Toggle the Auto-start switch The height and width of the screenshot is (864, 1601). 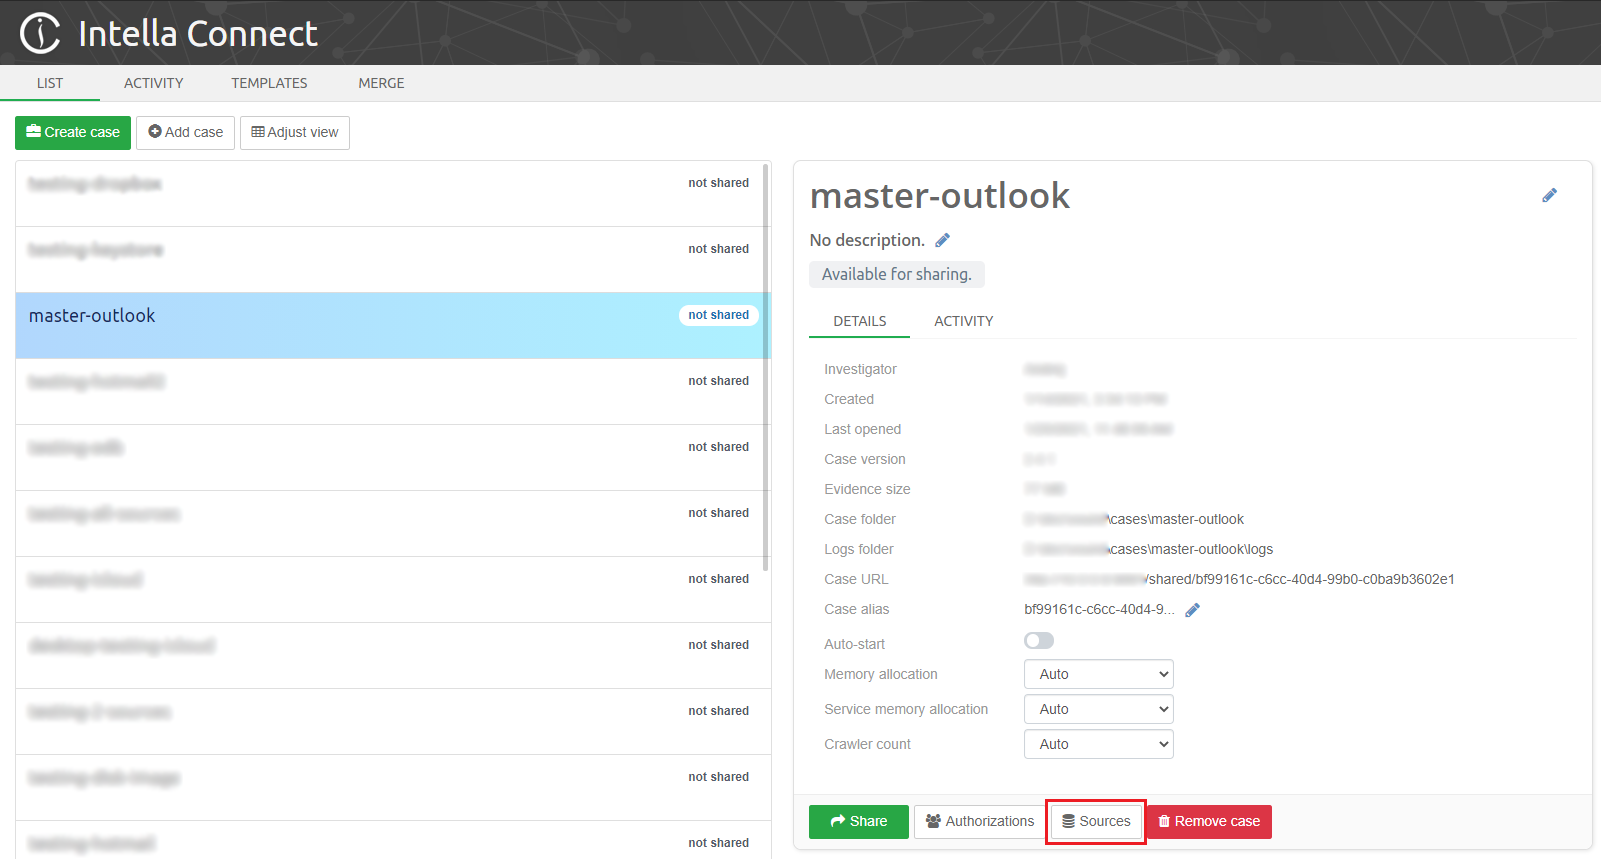[1039, 641]
